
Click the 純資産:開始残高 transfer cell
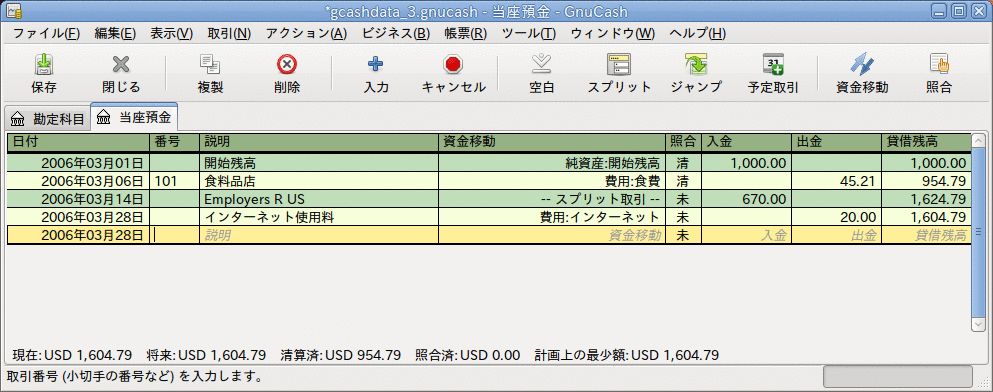point(552,163)
